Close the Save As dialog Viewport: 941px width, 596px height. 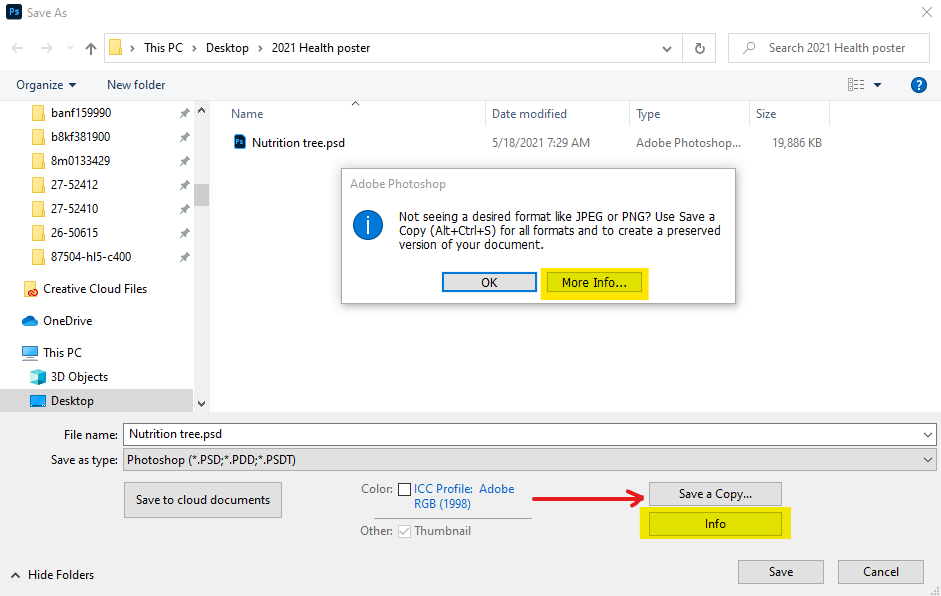coord(927,12)
